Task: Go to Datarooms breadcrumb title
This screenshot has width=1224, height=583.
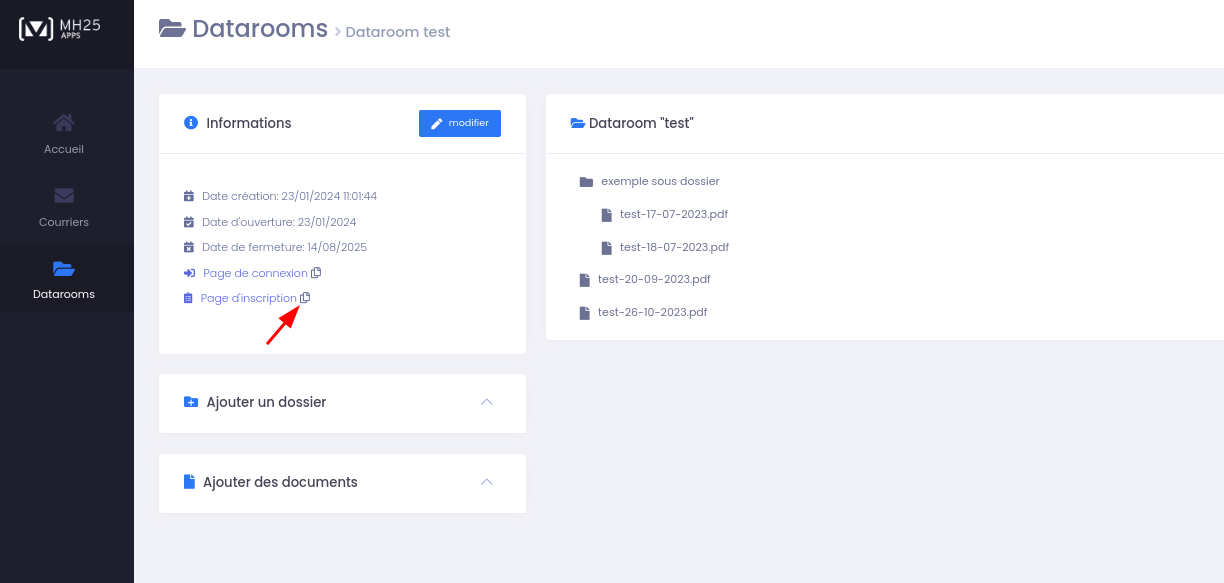Action: [x=260, y=29]
